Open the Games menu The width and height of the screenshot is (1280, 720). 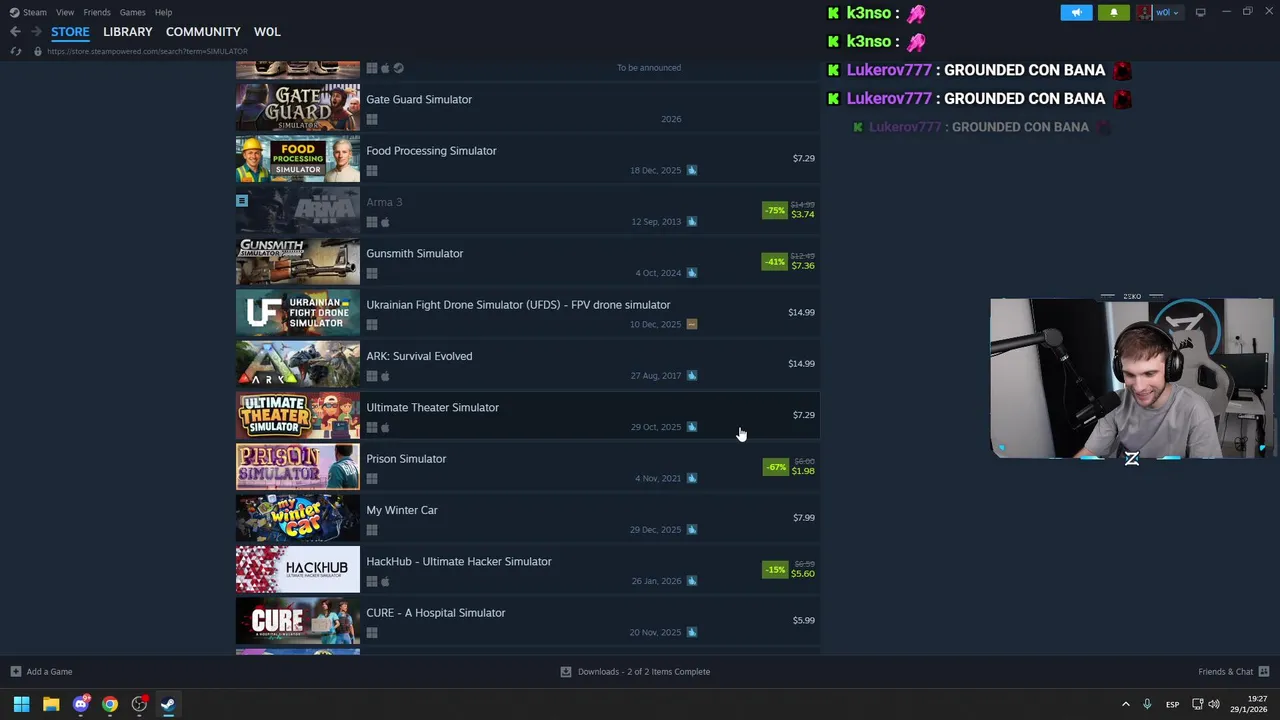132,12
